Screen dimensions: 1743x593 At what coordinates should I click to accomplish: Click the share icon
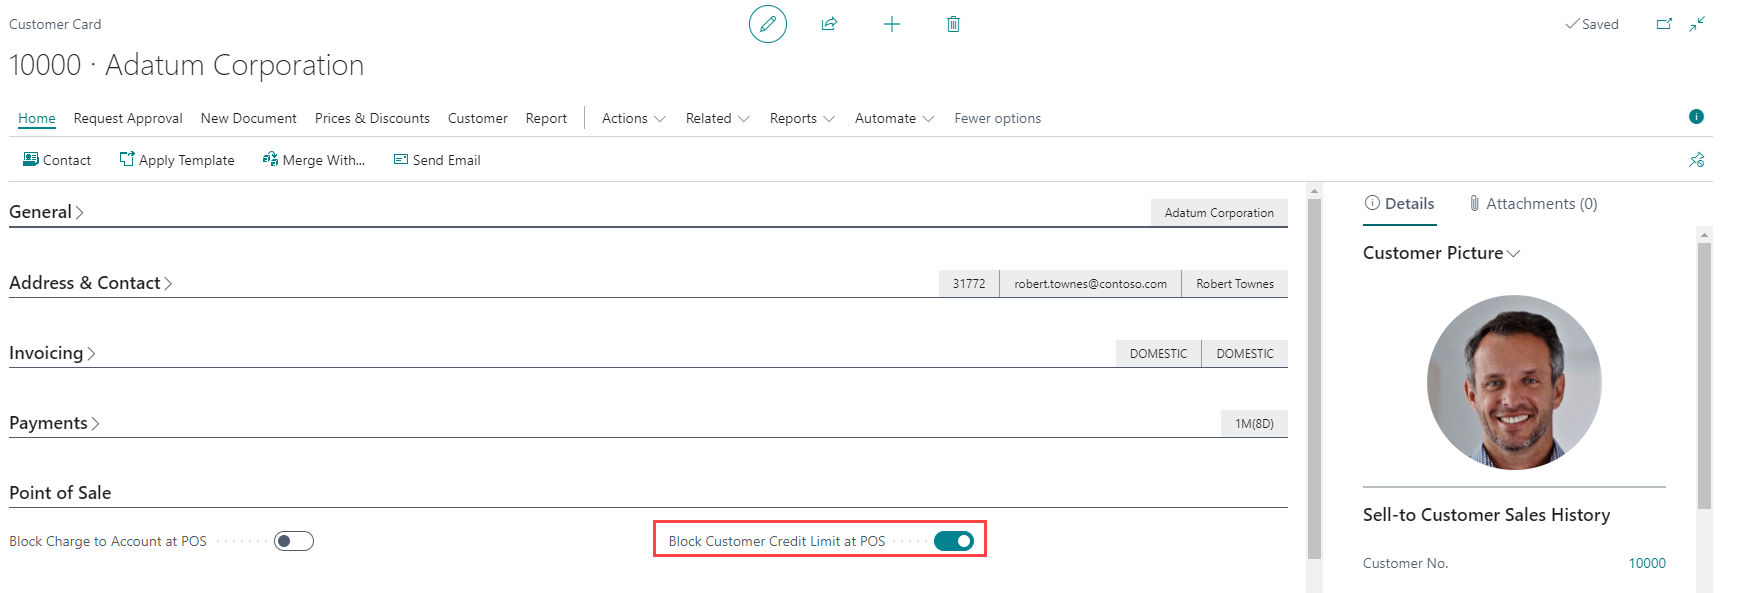click(829, 24)
